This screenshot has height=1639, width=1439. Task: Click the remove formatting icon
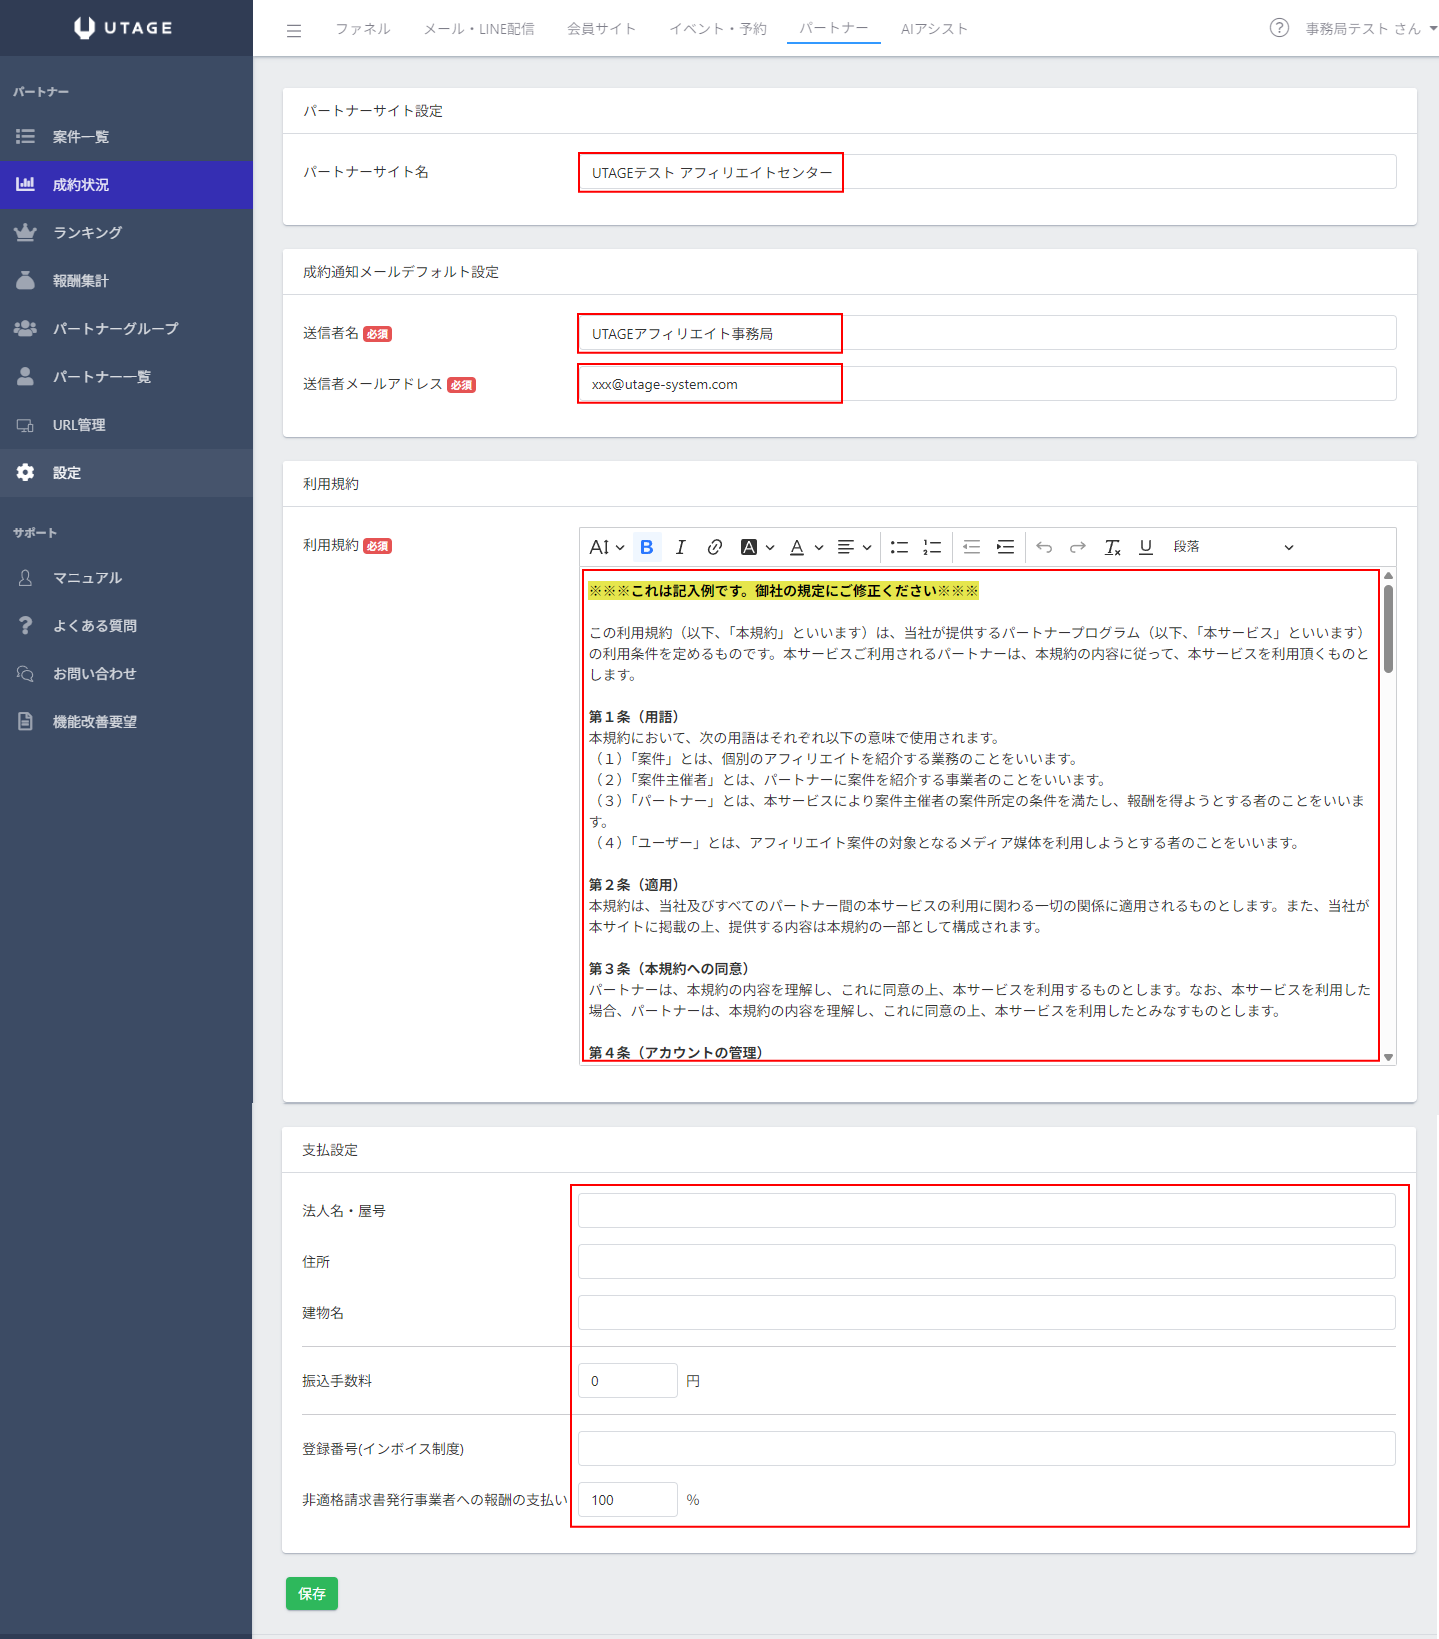pos(1112,547)
